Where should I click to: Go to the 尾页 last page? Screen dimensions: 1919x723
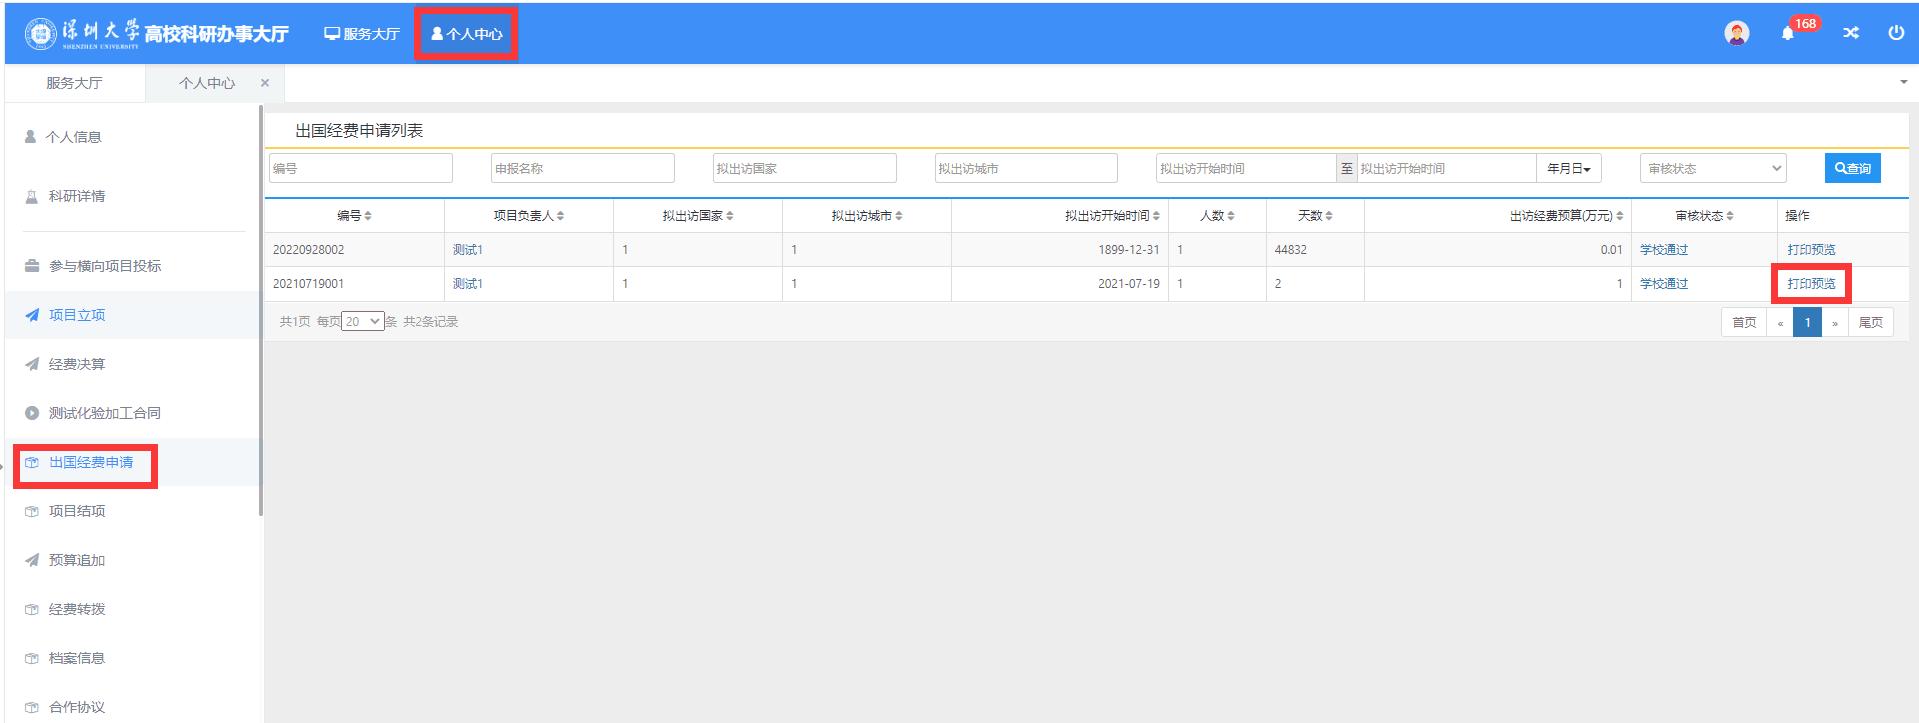click(x=1870, y=323)
